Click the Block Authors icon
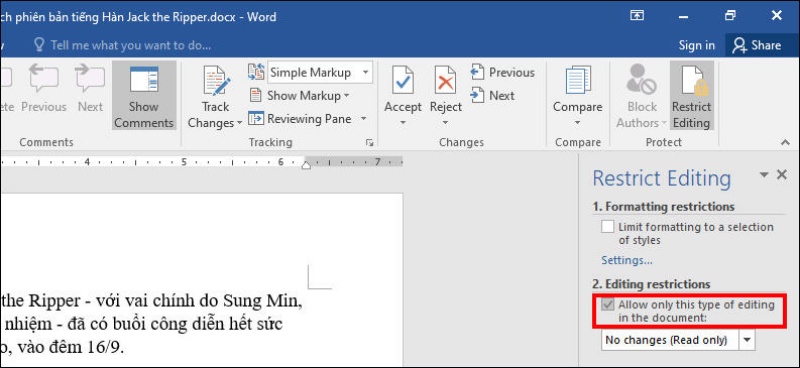The height and width of the screenshot is (368, 800). (x=642, y=80)
